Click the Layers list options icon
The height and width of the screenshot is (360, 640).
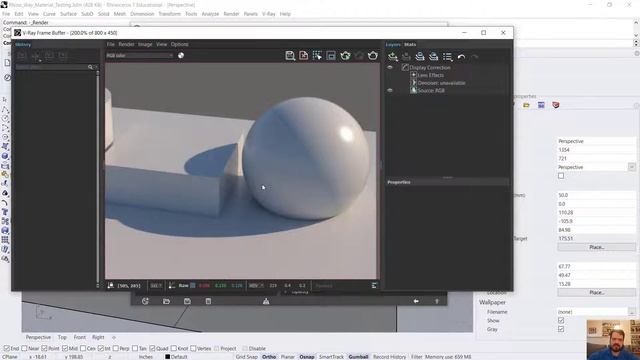click(448, 57)
